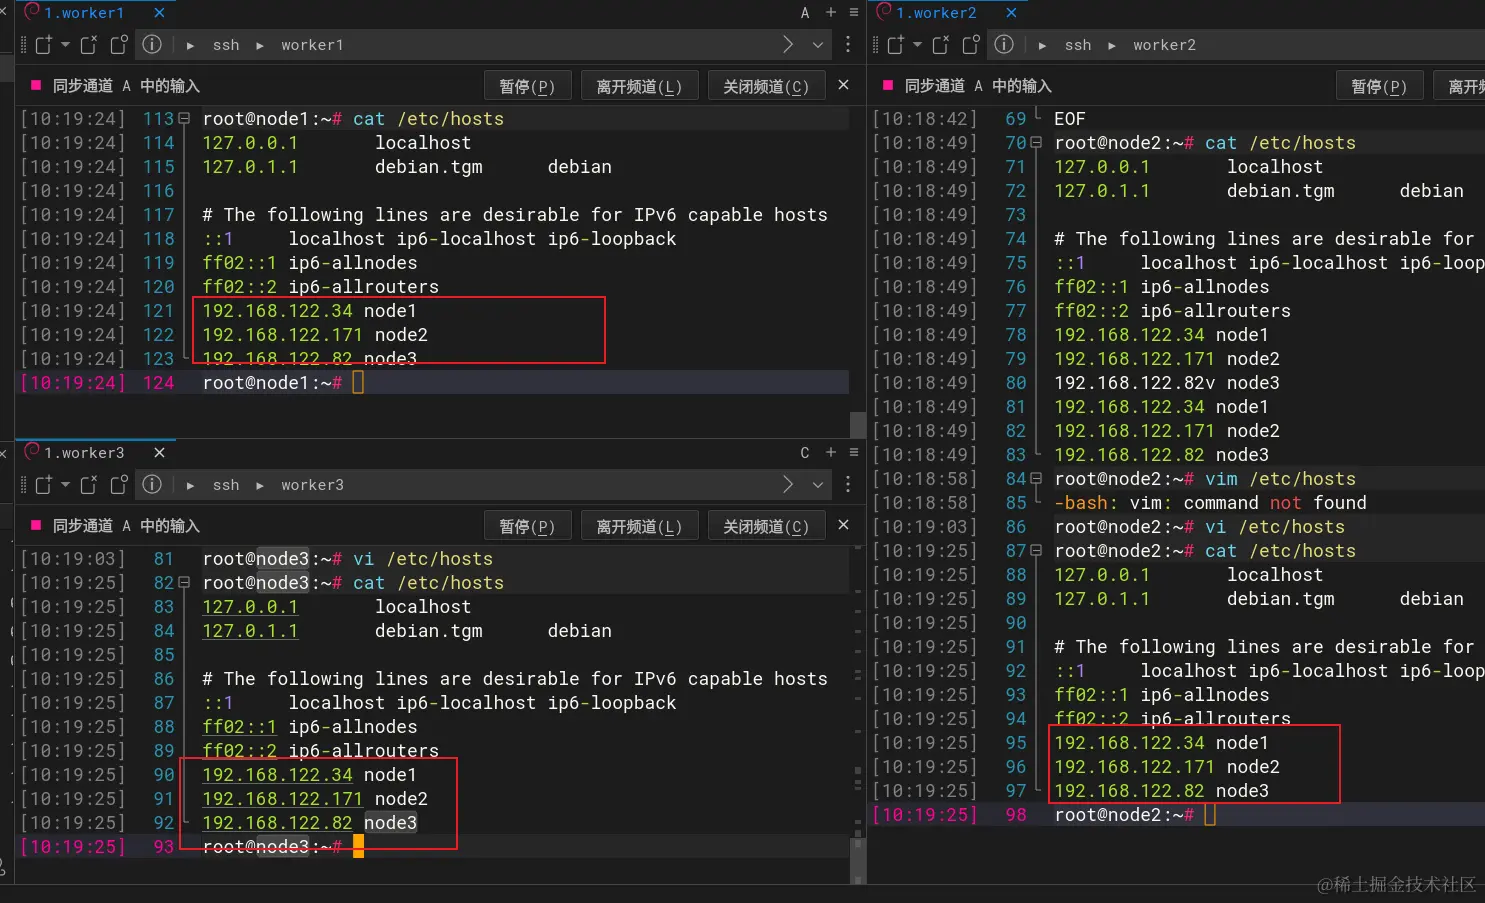Close the 1.worker3 tab
The image size is (1485, 903).
tap(160, 453)
